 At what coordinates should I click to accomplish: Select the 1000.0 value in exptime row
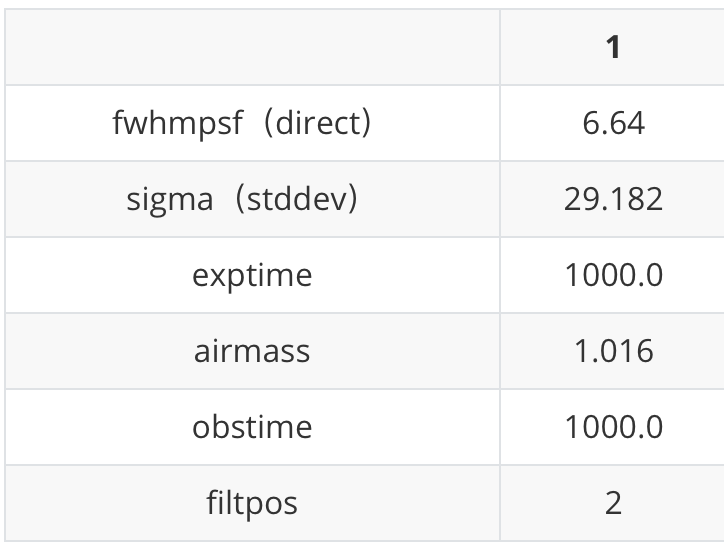coord(613,275)
